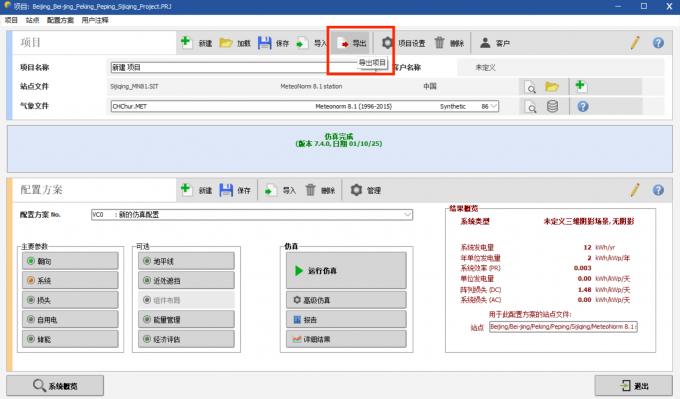Click the 退出 button
The image size is (680, 399).
click(634, 386)
